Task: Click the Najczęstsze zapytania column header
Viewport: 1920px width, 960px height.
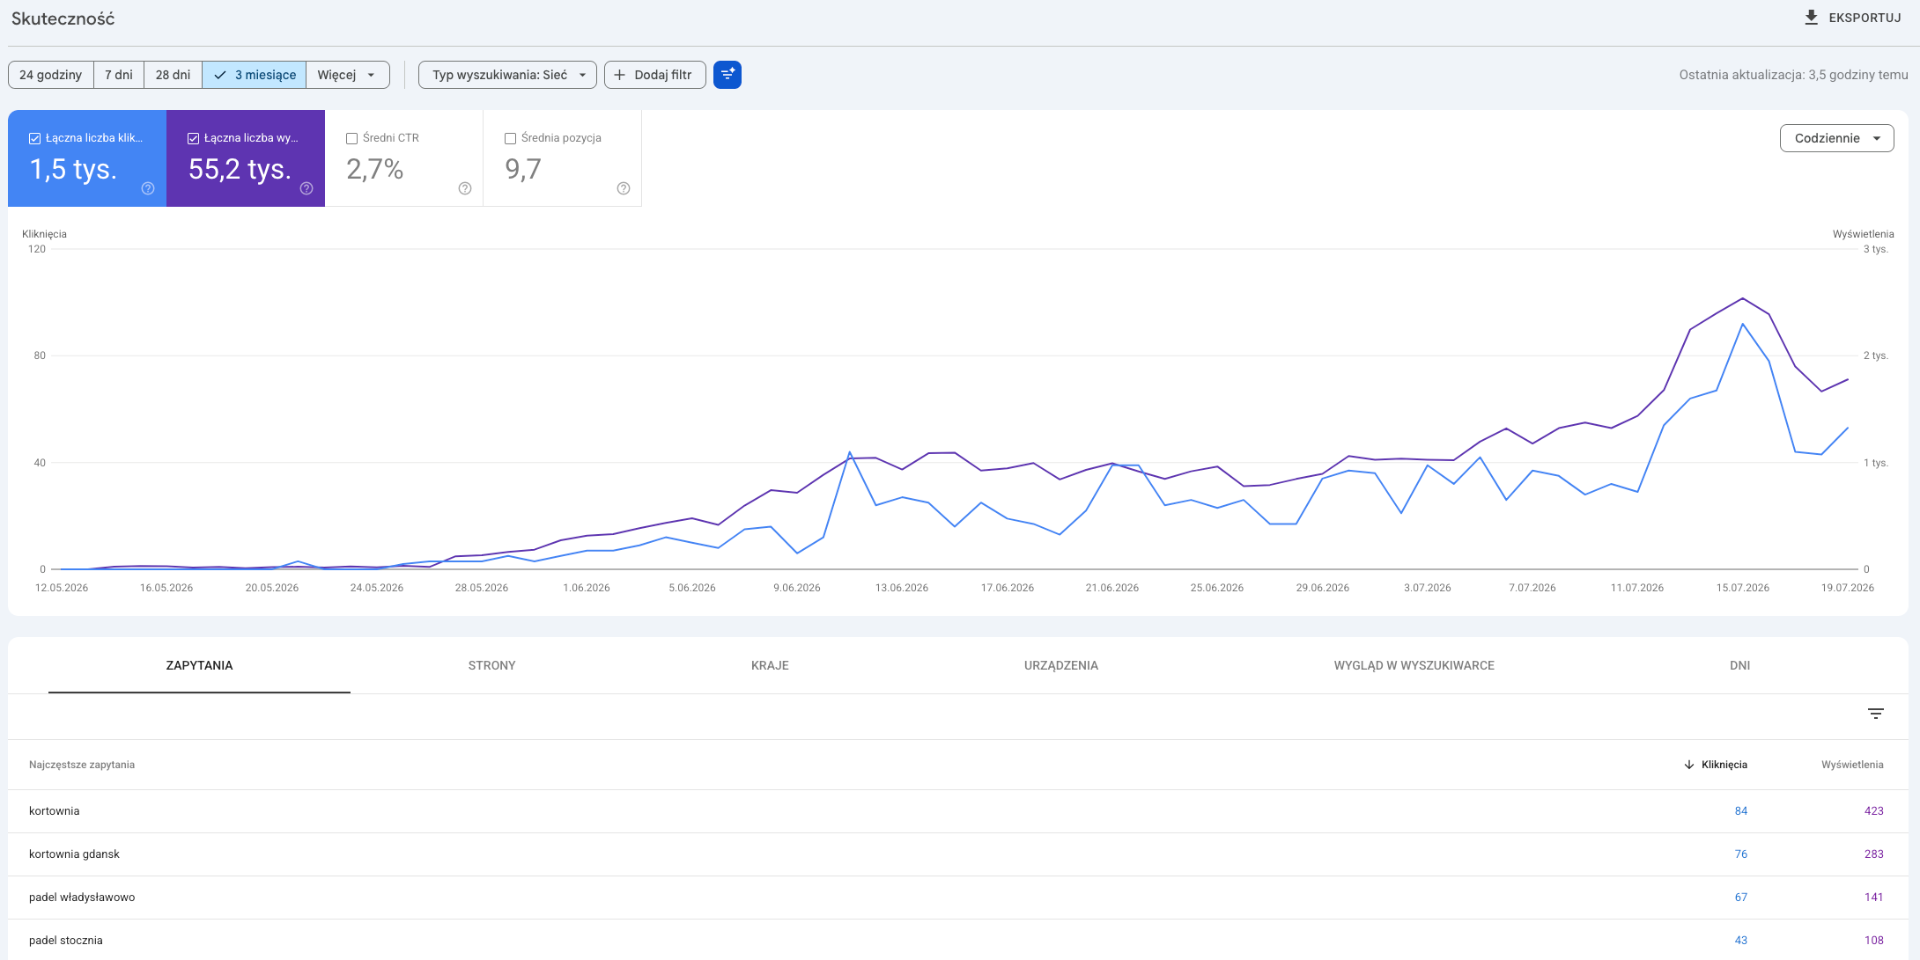Action: (82, 765)
